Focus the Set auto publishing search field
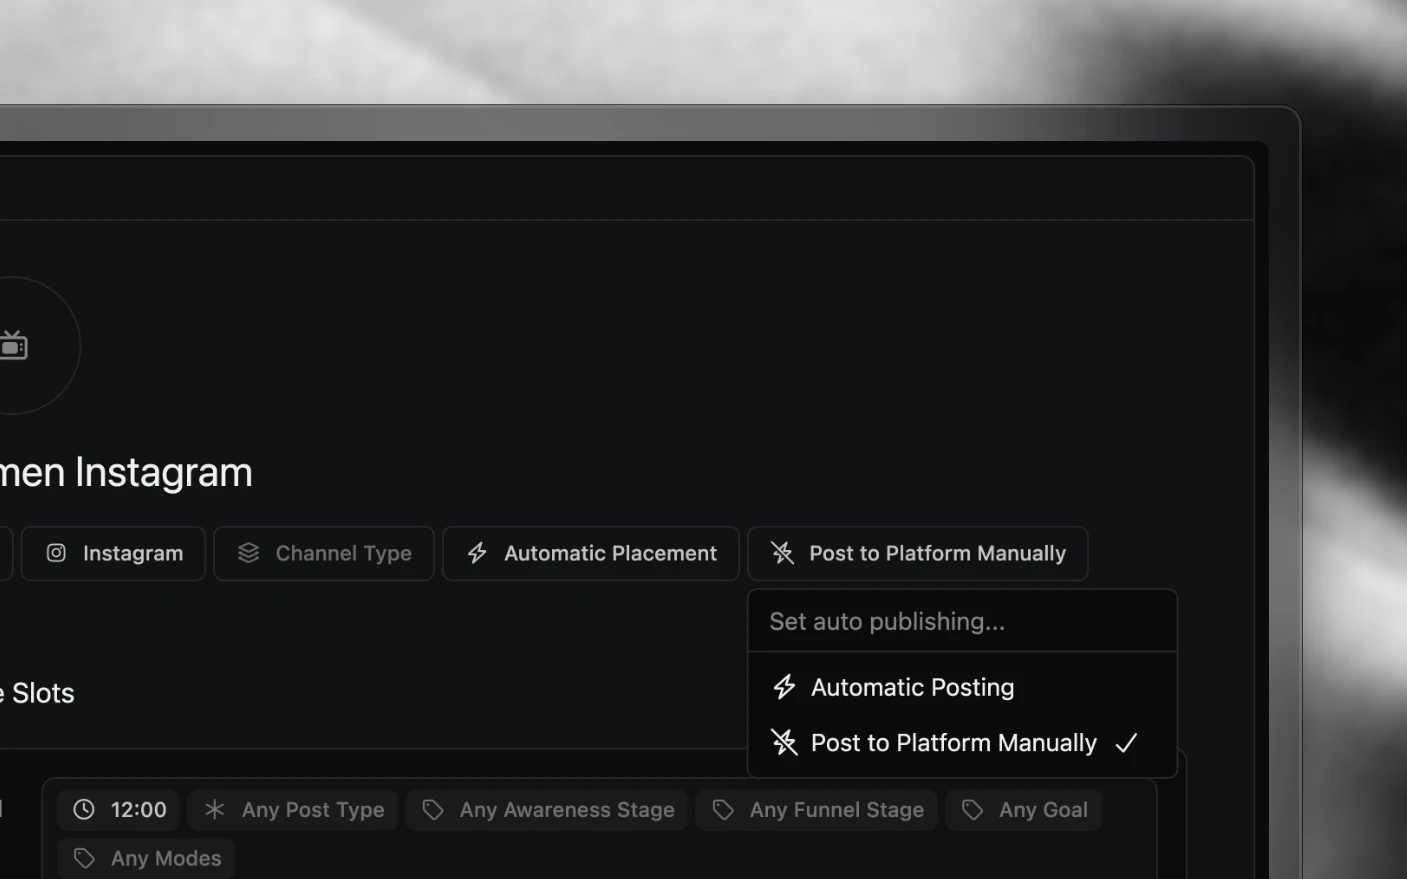Viewport: 1407px width, 879px height. tap(962, 621)
